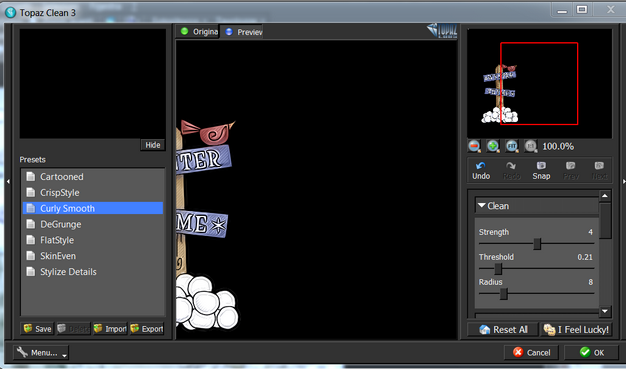Screen dimensions: 626x369
Task: Switch to the Original view tab
Action: pos(198,32)
